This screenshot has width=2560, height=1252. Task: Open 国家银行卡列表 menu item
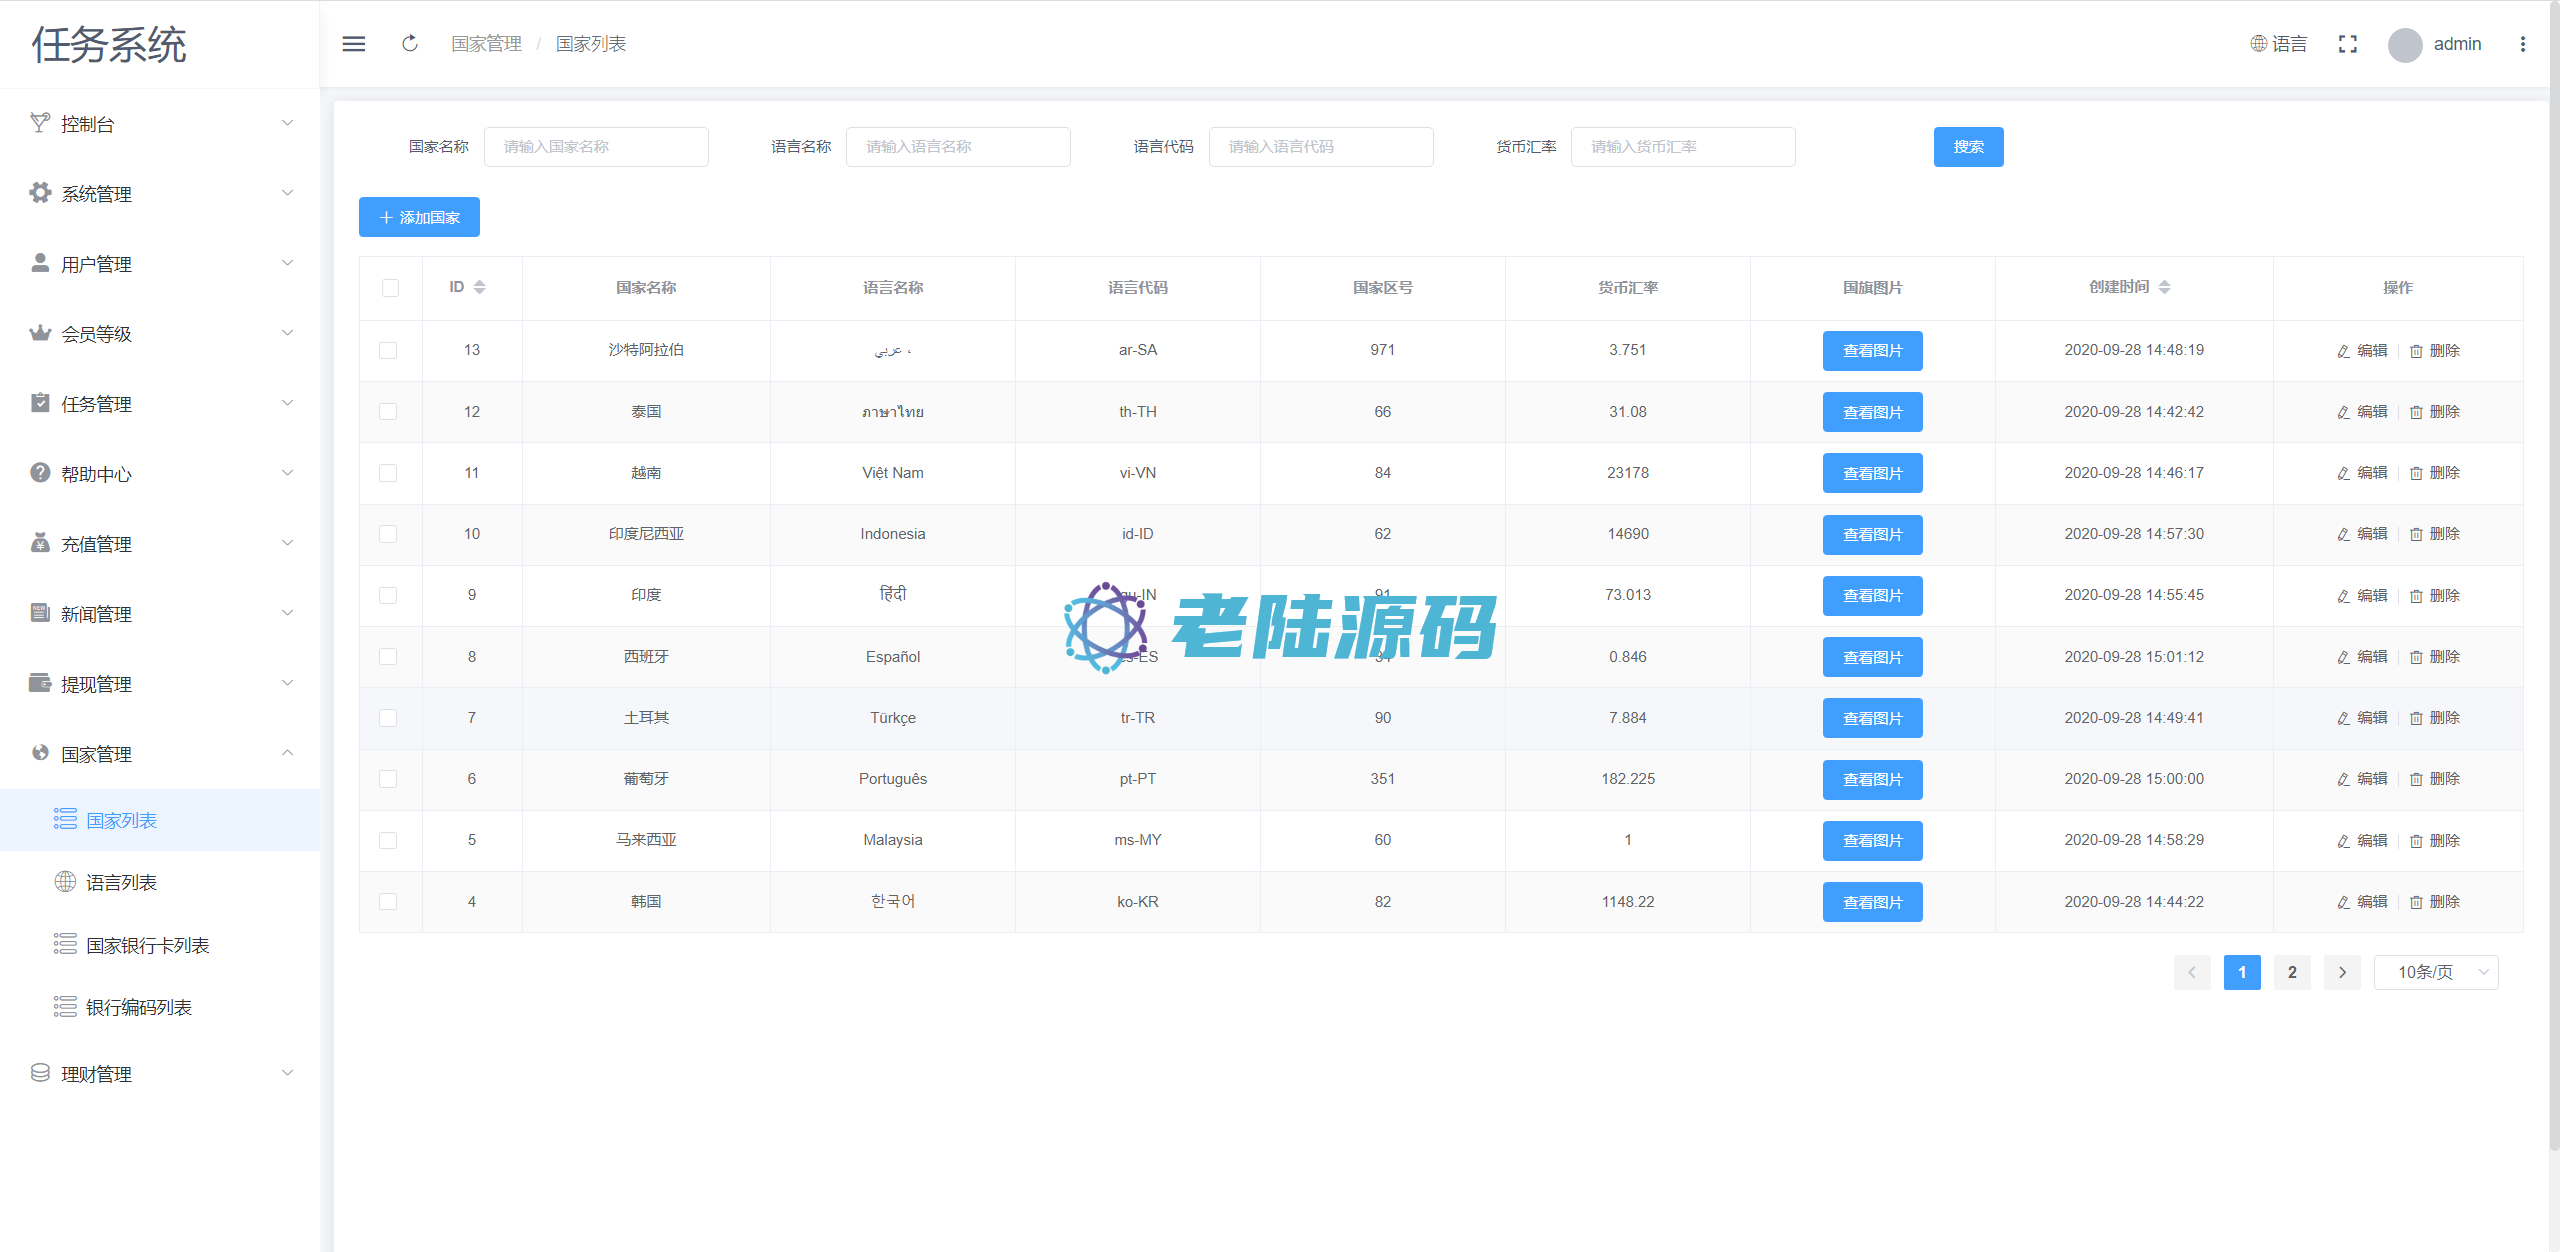[x=147, y=945]
